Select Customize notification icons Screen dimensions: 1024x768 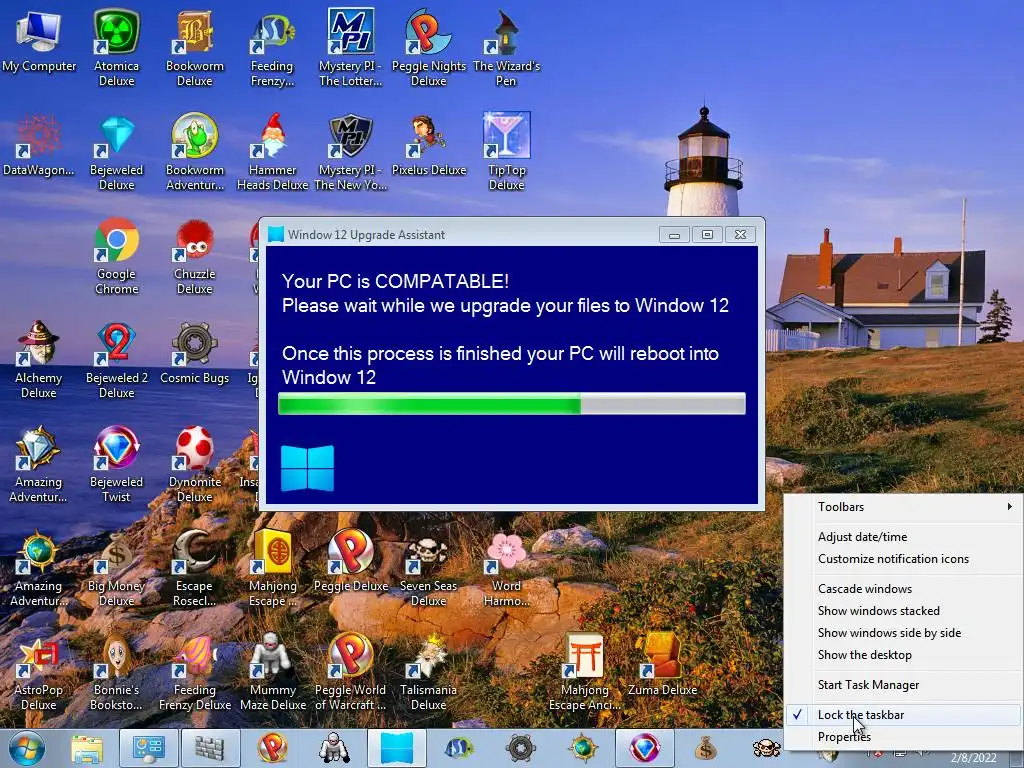point(904,559)
